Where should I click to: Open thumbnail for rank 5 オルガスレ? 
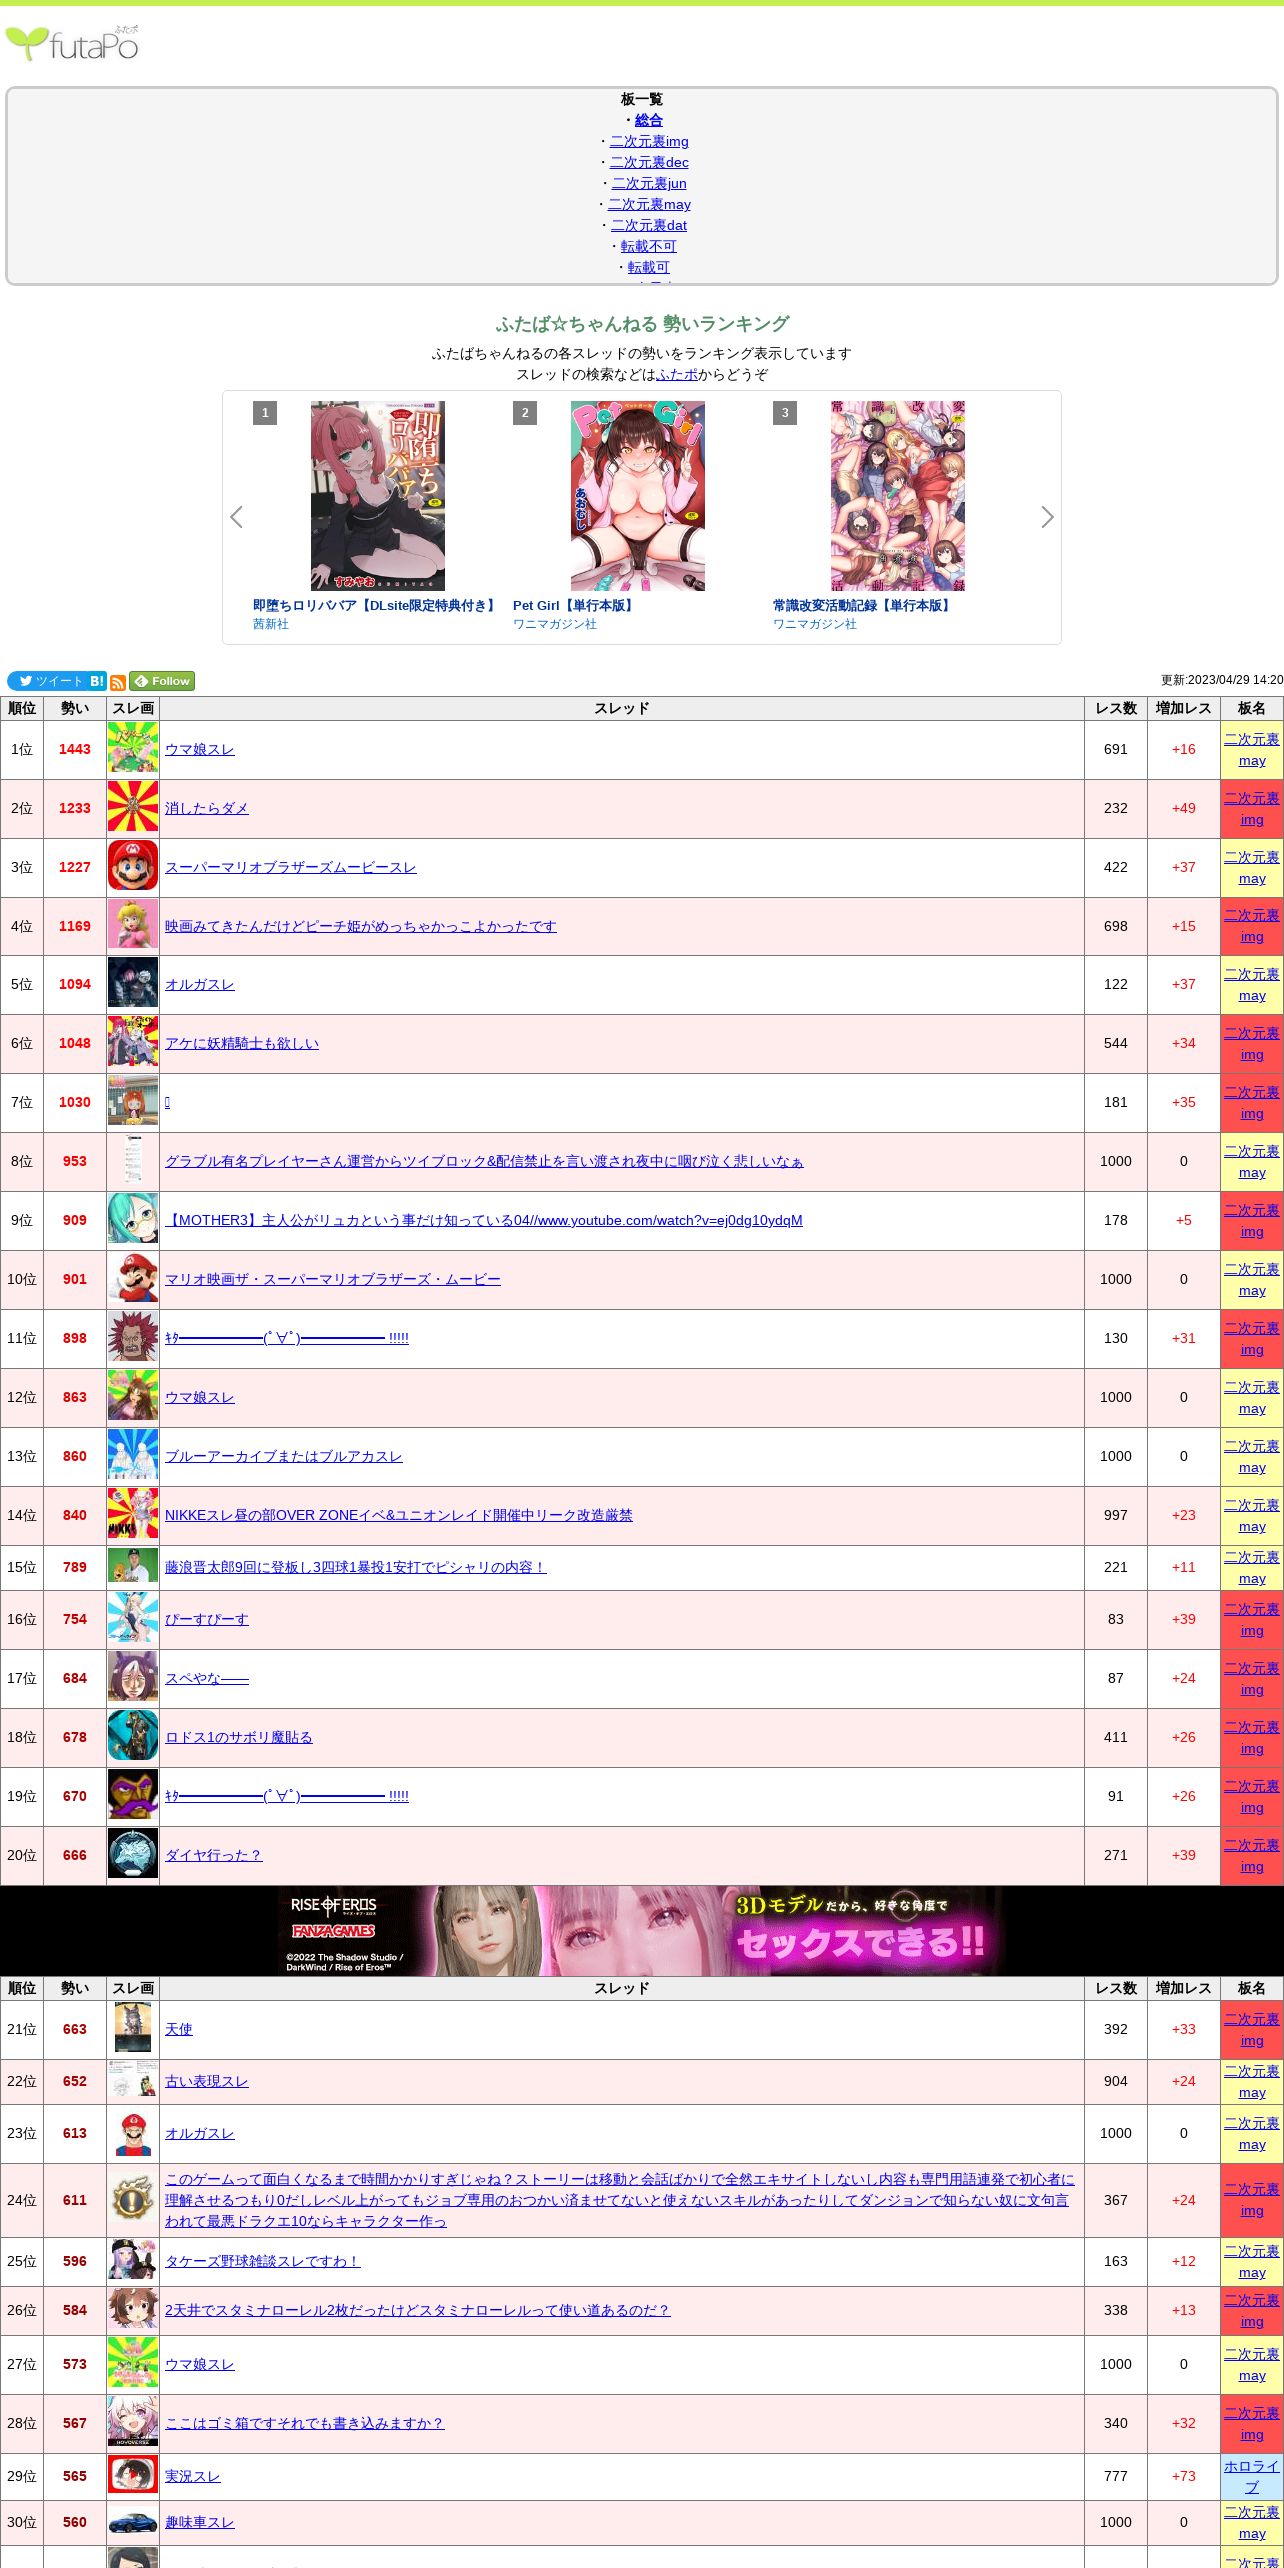[133, 983]
